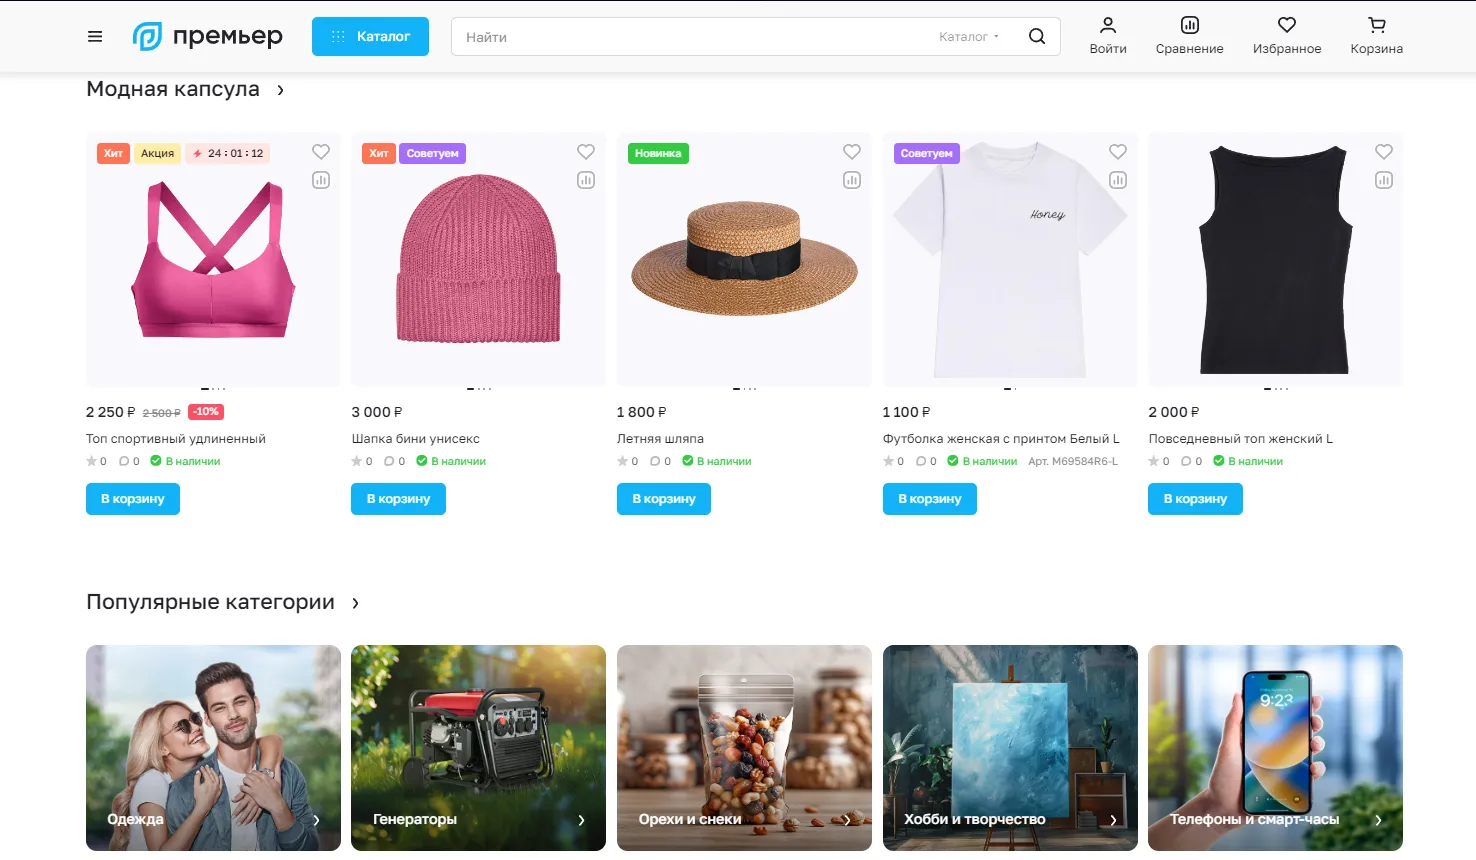Open the hamburger menu icon
Viewport: 1476px width, 860px height.
(x=95, y=37)
